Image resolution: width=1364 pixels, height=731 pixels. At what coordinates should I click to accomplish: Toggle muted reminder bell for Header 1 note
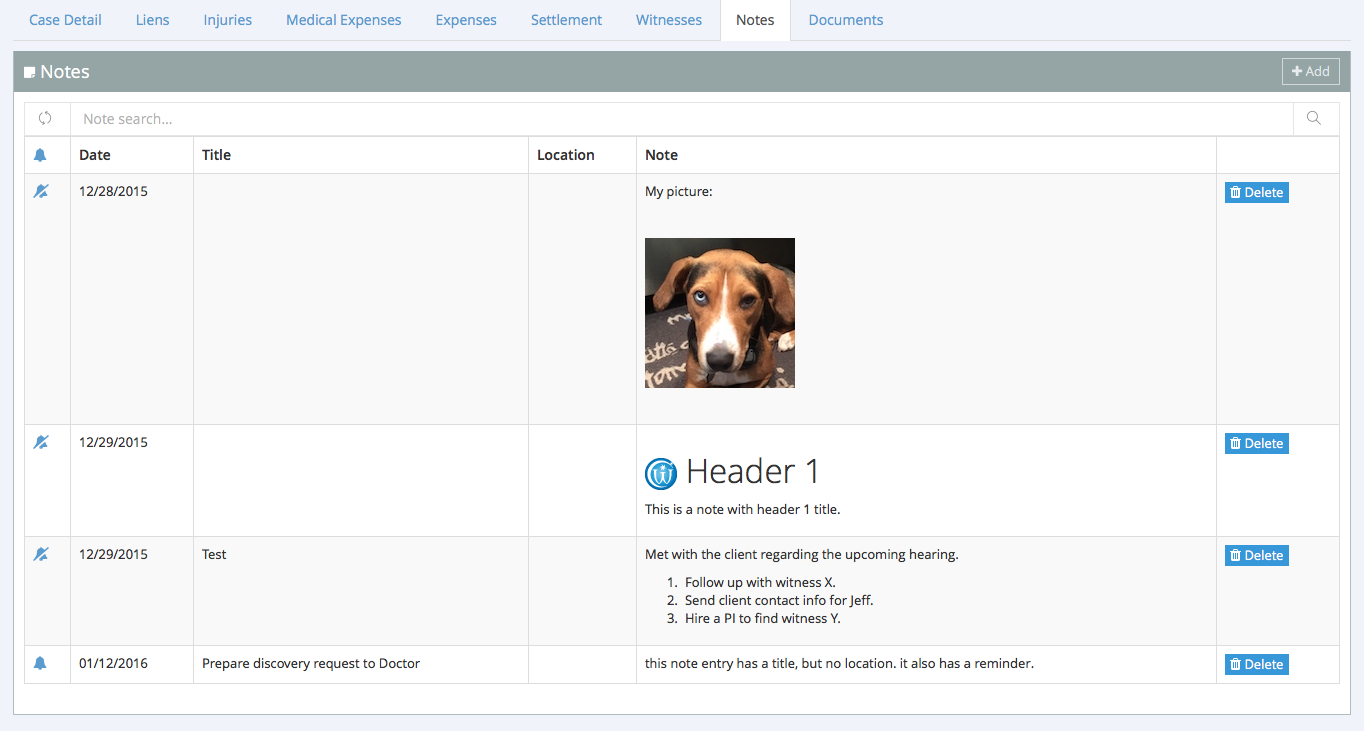tap(41, 442)
